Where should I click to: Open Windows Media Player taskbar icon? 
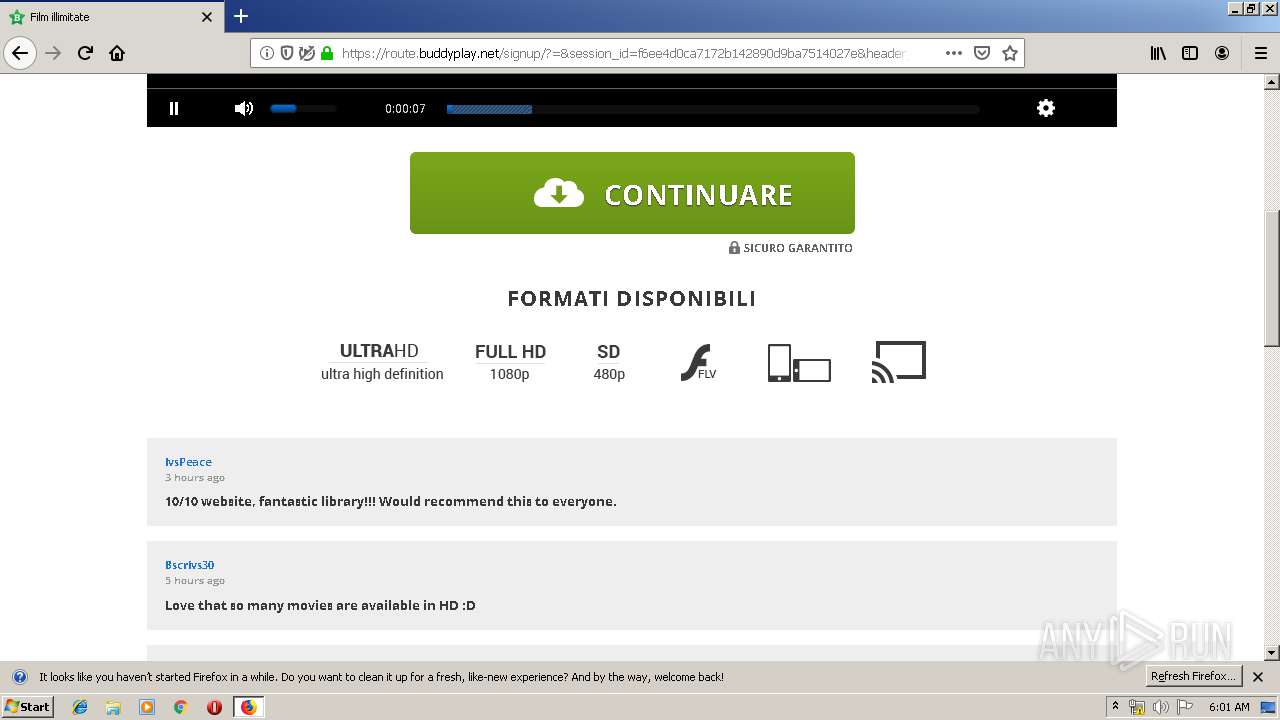point(147,707)
